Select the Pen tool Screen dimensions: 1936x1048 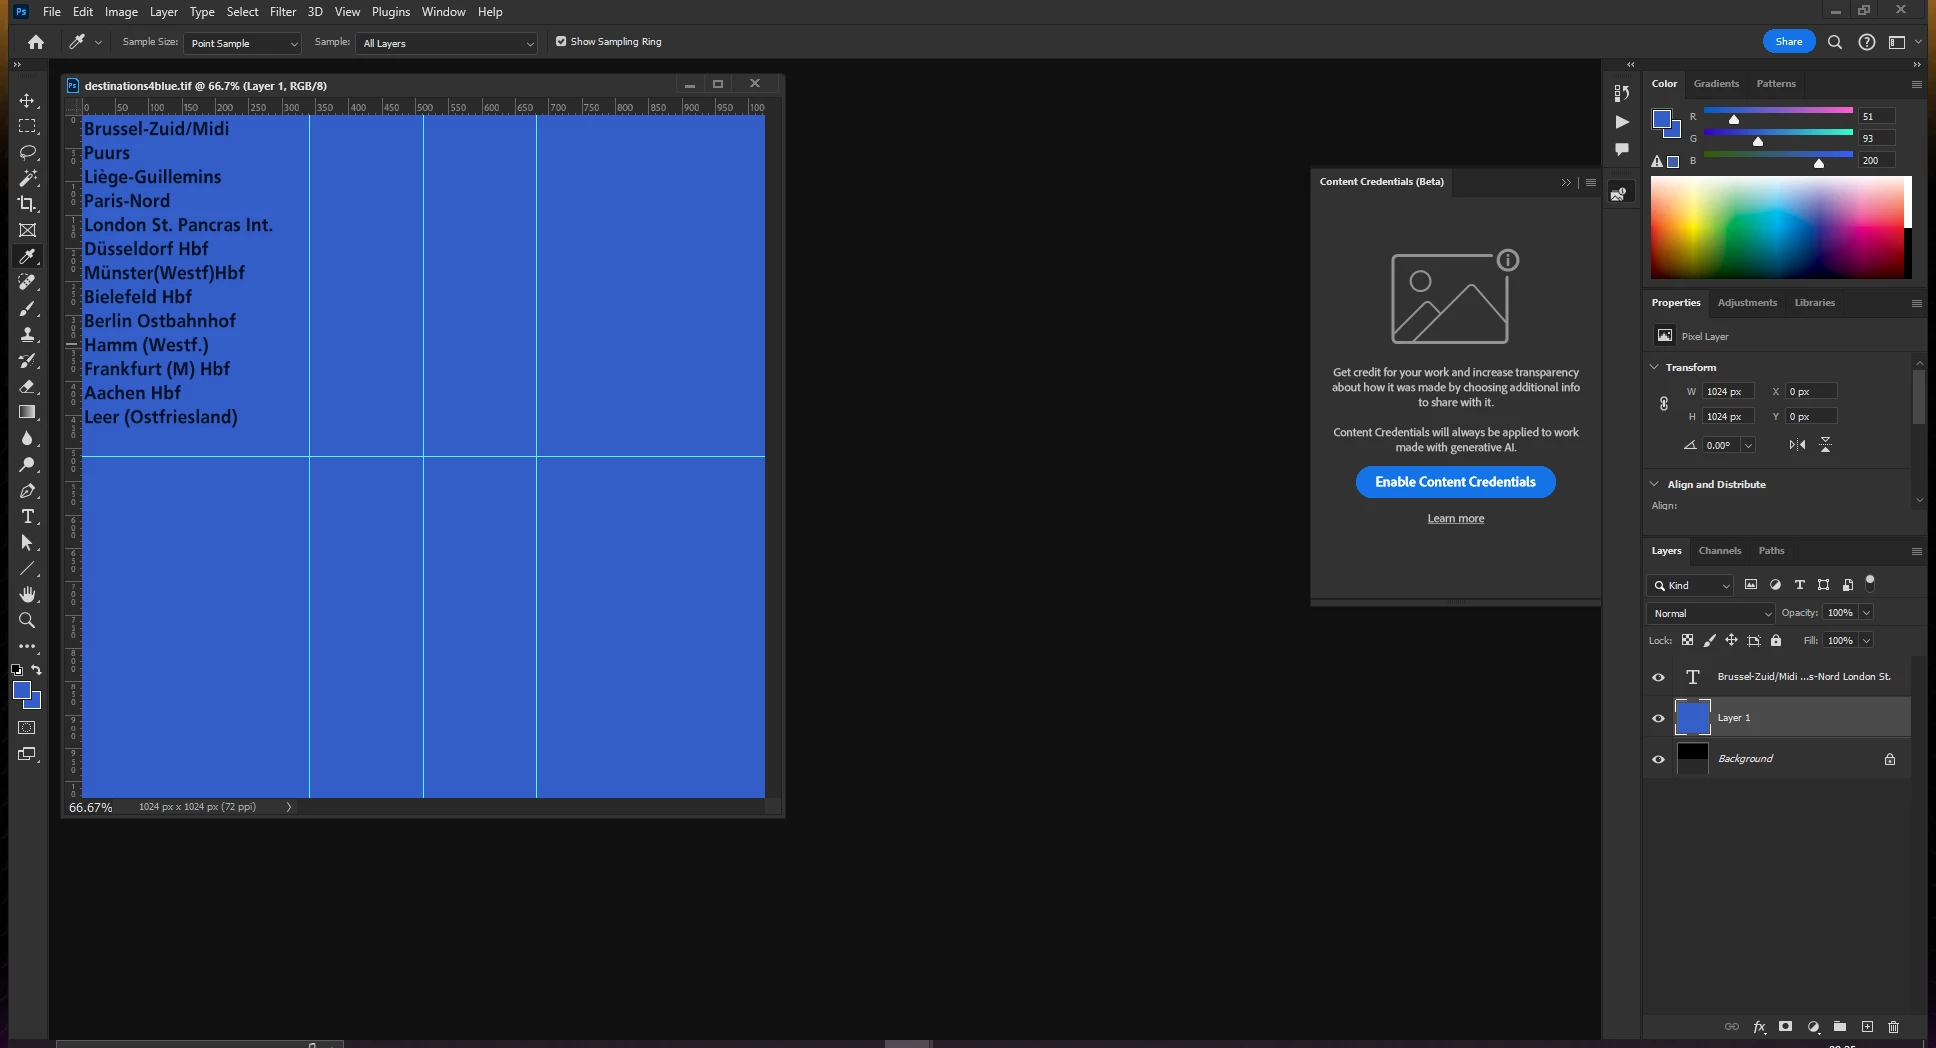[x=27, y=490]
